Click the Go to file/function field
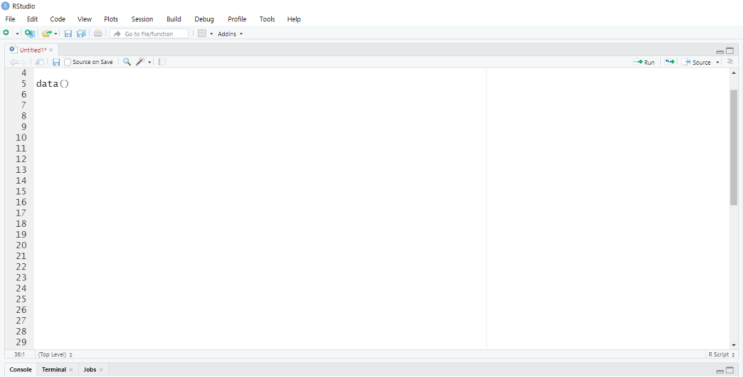743x377 pixels. tap(149, 34)
